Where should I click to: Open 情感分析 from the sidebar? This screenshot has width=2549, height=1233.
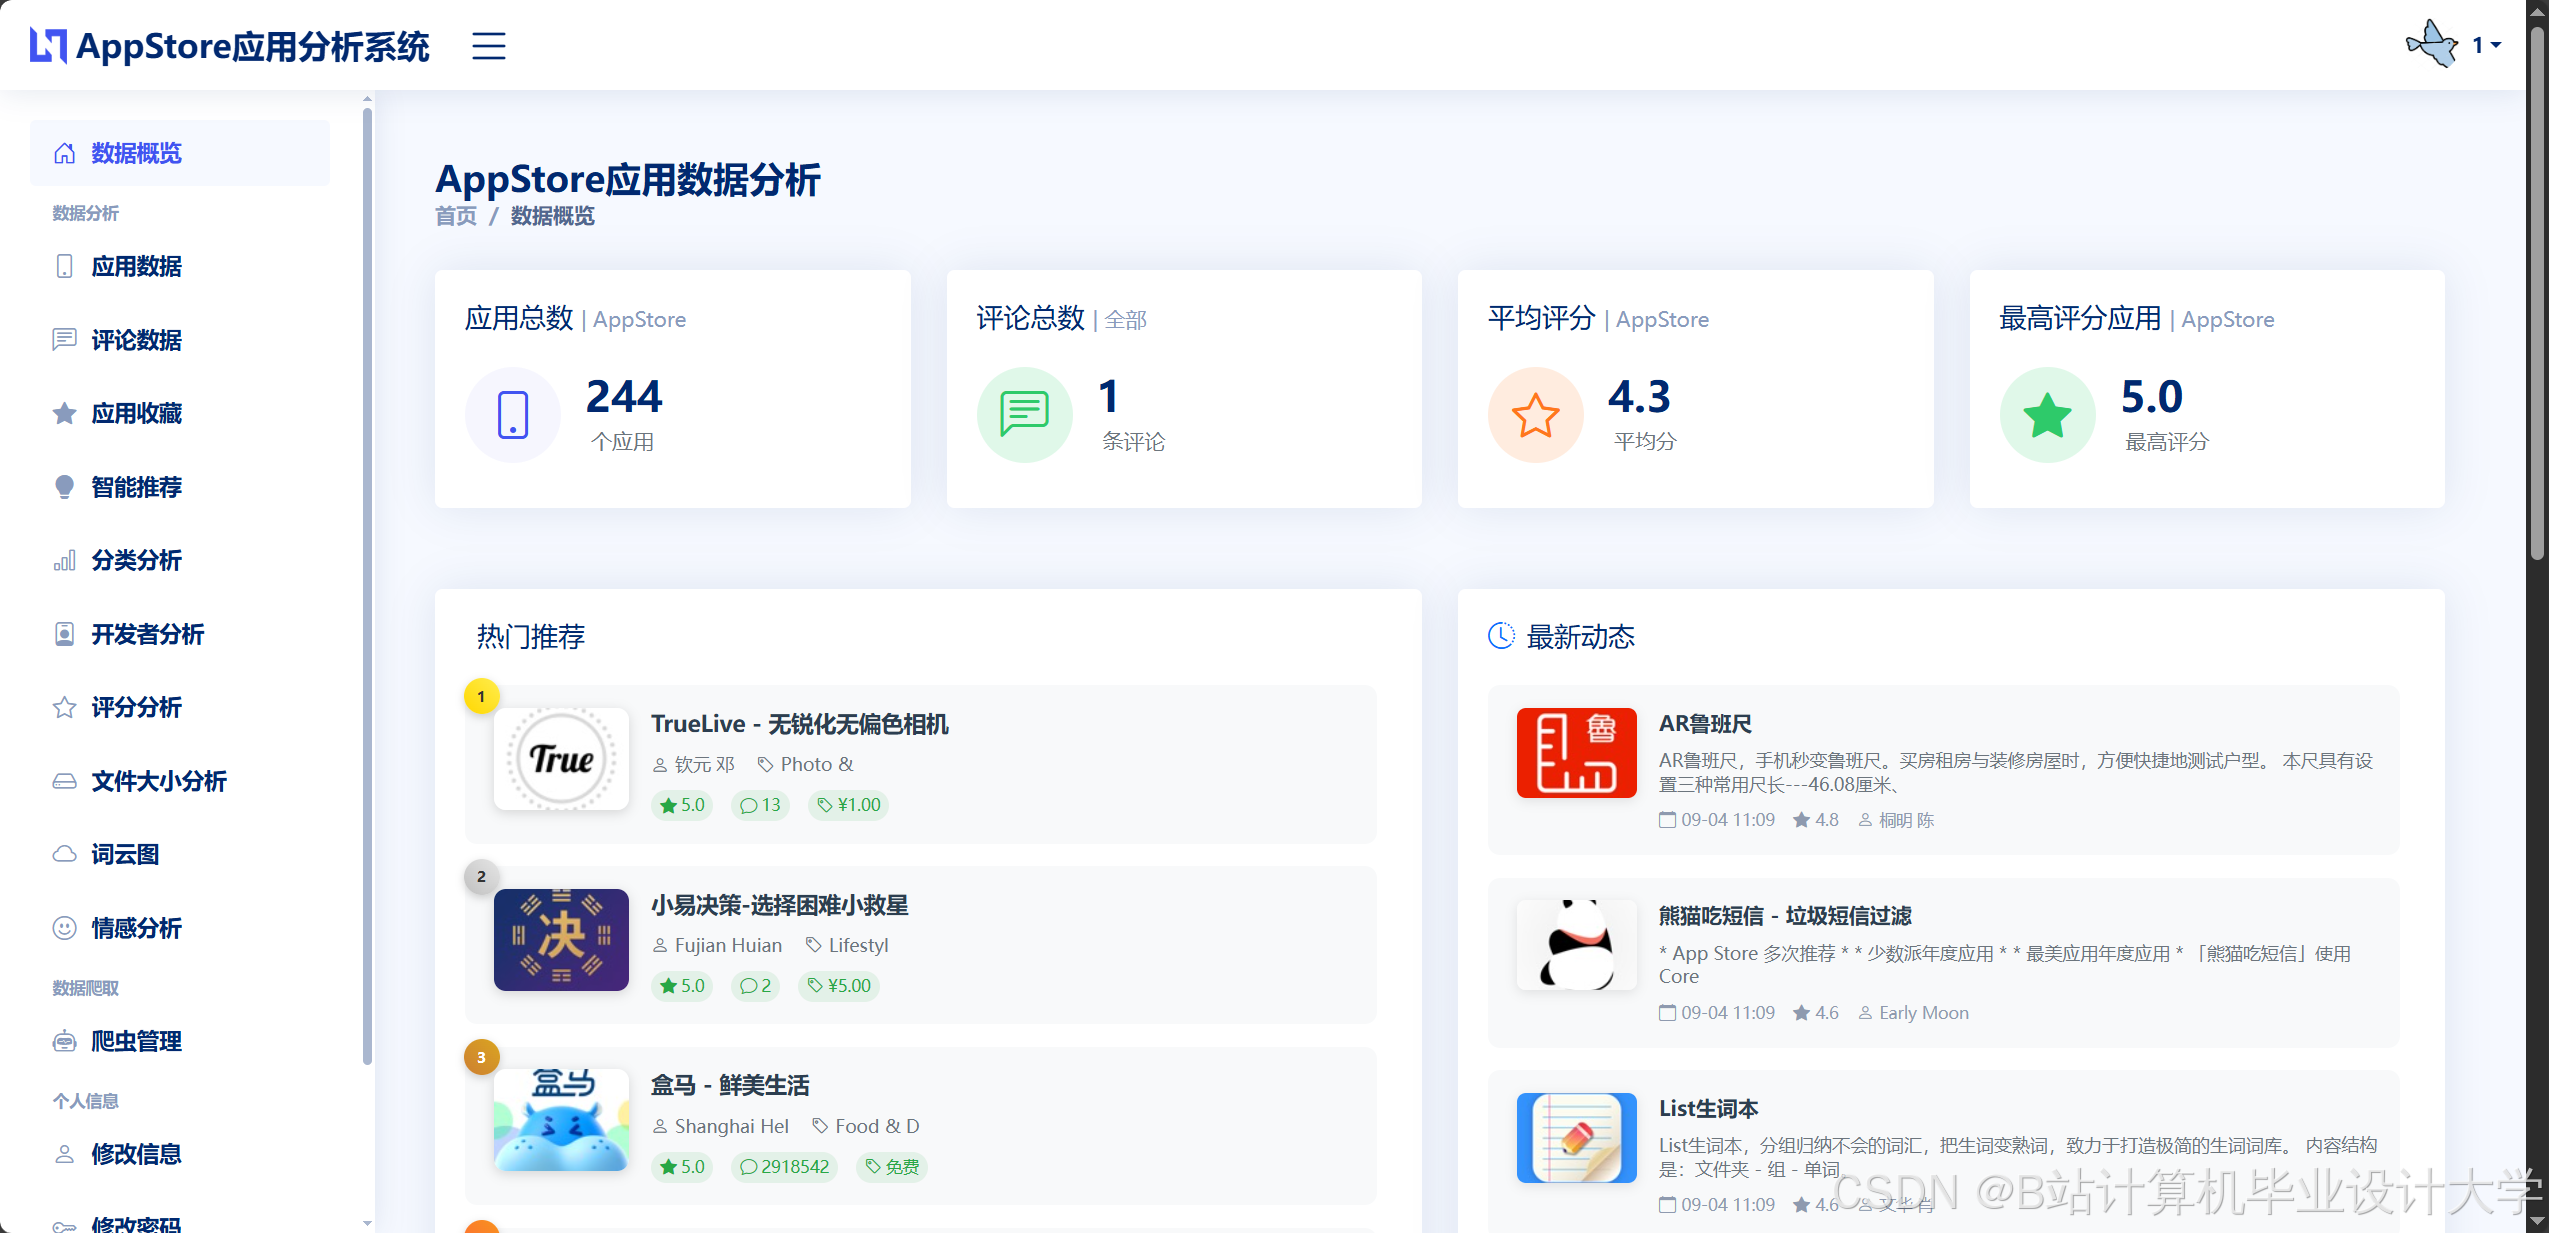pos(136,928)
